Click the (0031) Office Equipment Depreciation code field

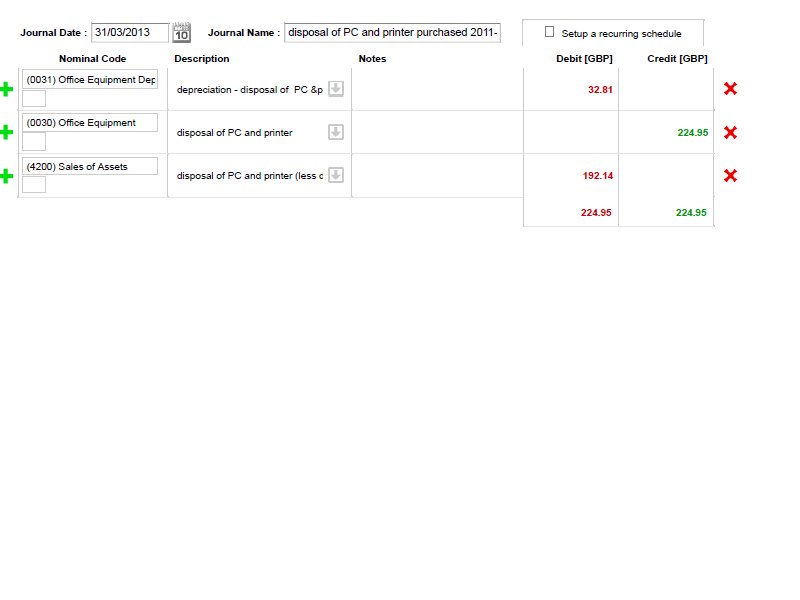(x=91, y=80)
